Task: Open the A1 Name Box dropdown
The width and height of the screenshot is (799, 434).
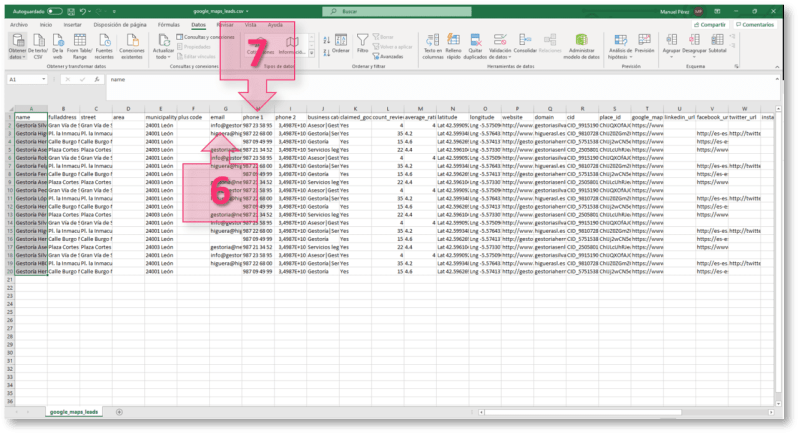Action: pos(44,79)
